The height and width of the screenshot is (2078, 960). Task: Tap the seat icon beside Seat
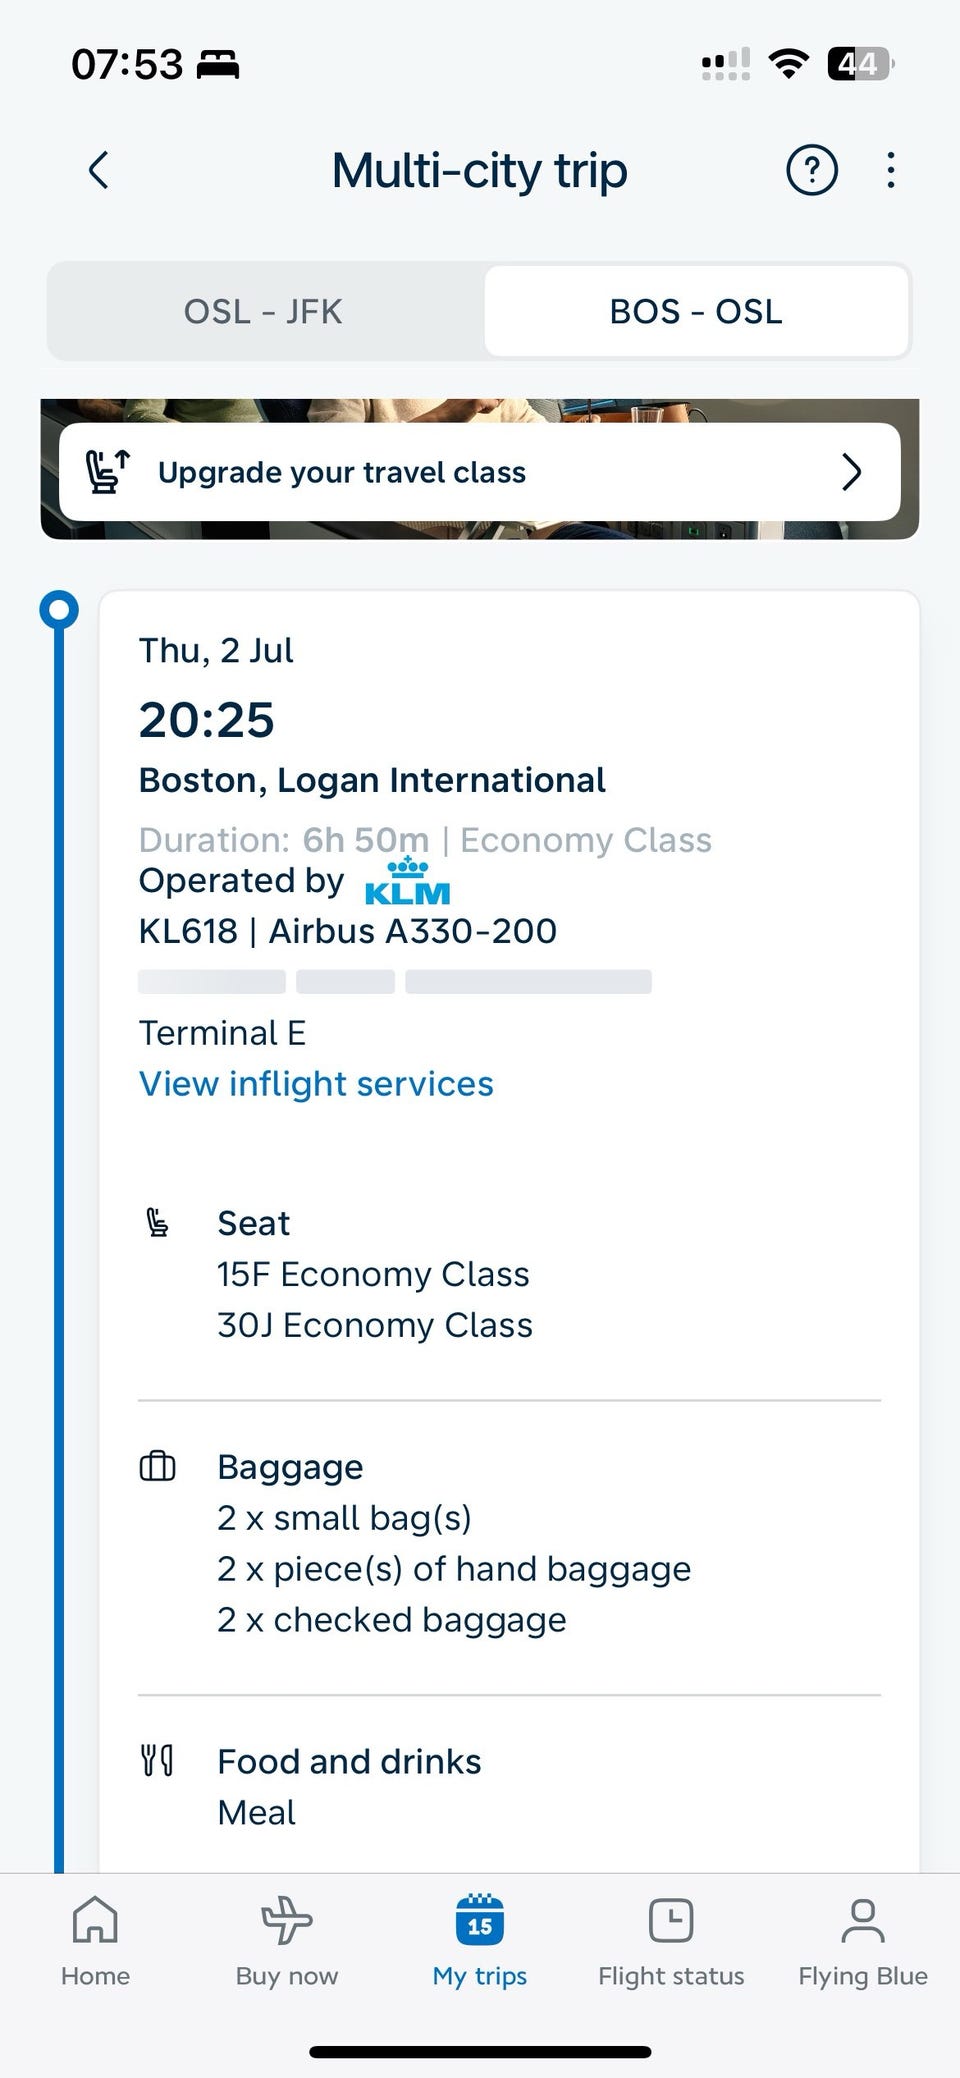click(x=157, y=1222)
